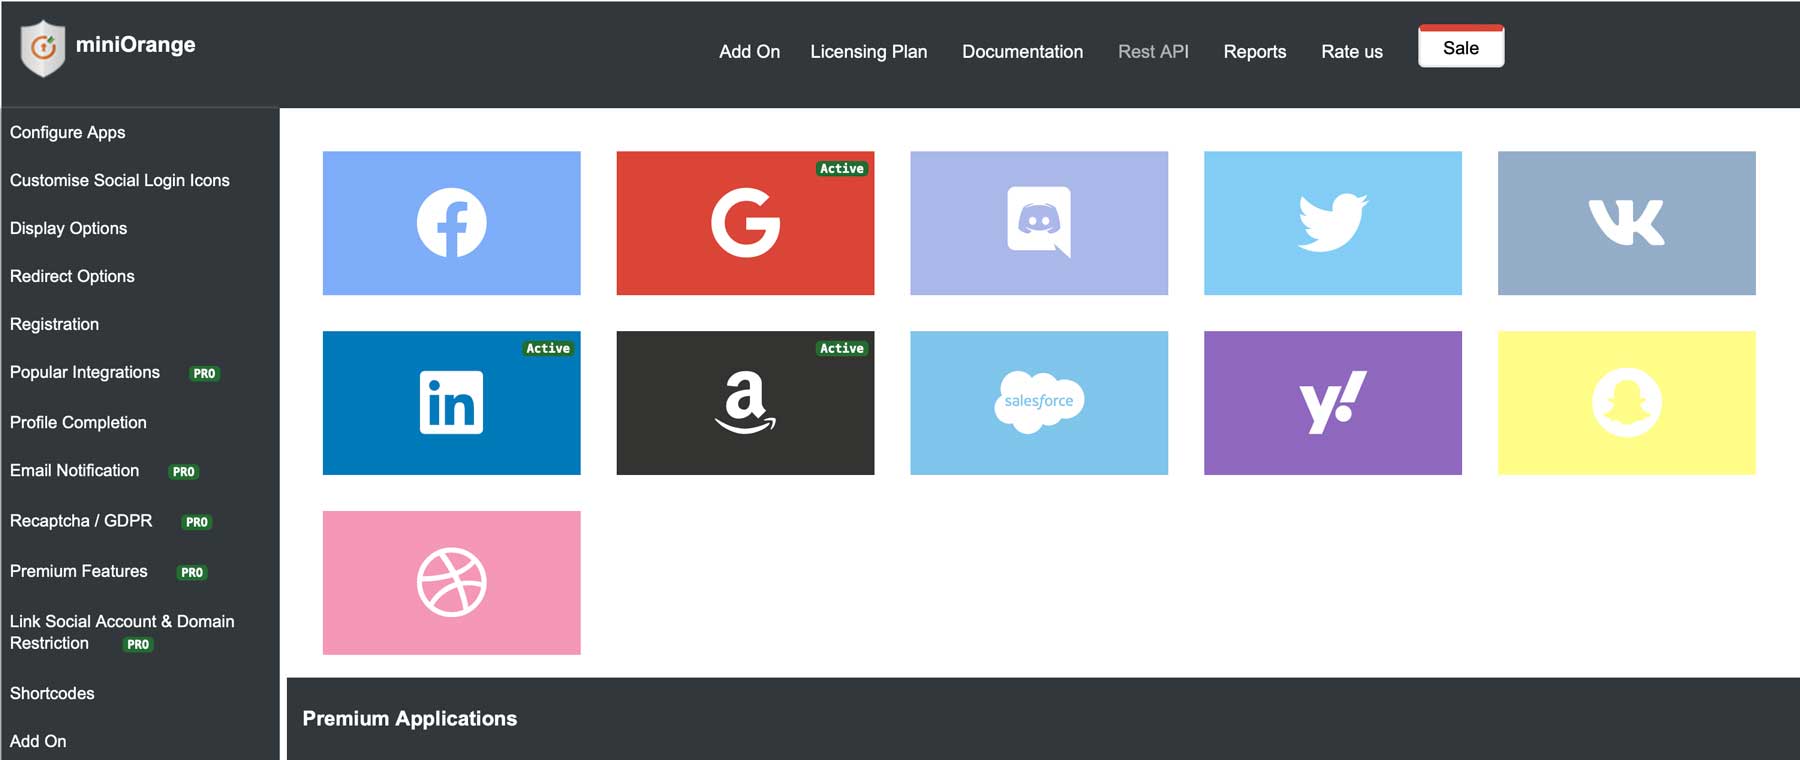Screen dimensions: 1800x760
Task: Select Configure Apps in sidebar
Action: (x=68, y=132)
